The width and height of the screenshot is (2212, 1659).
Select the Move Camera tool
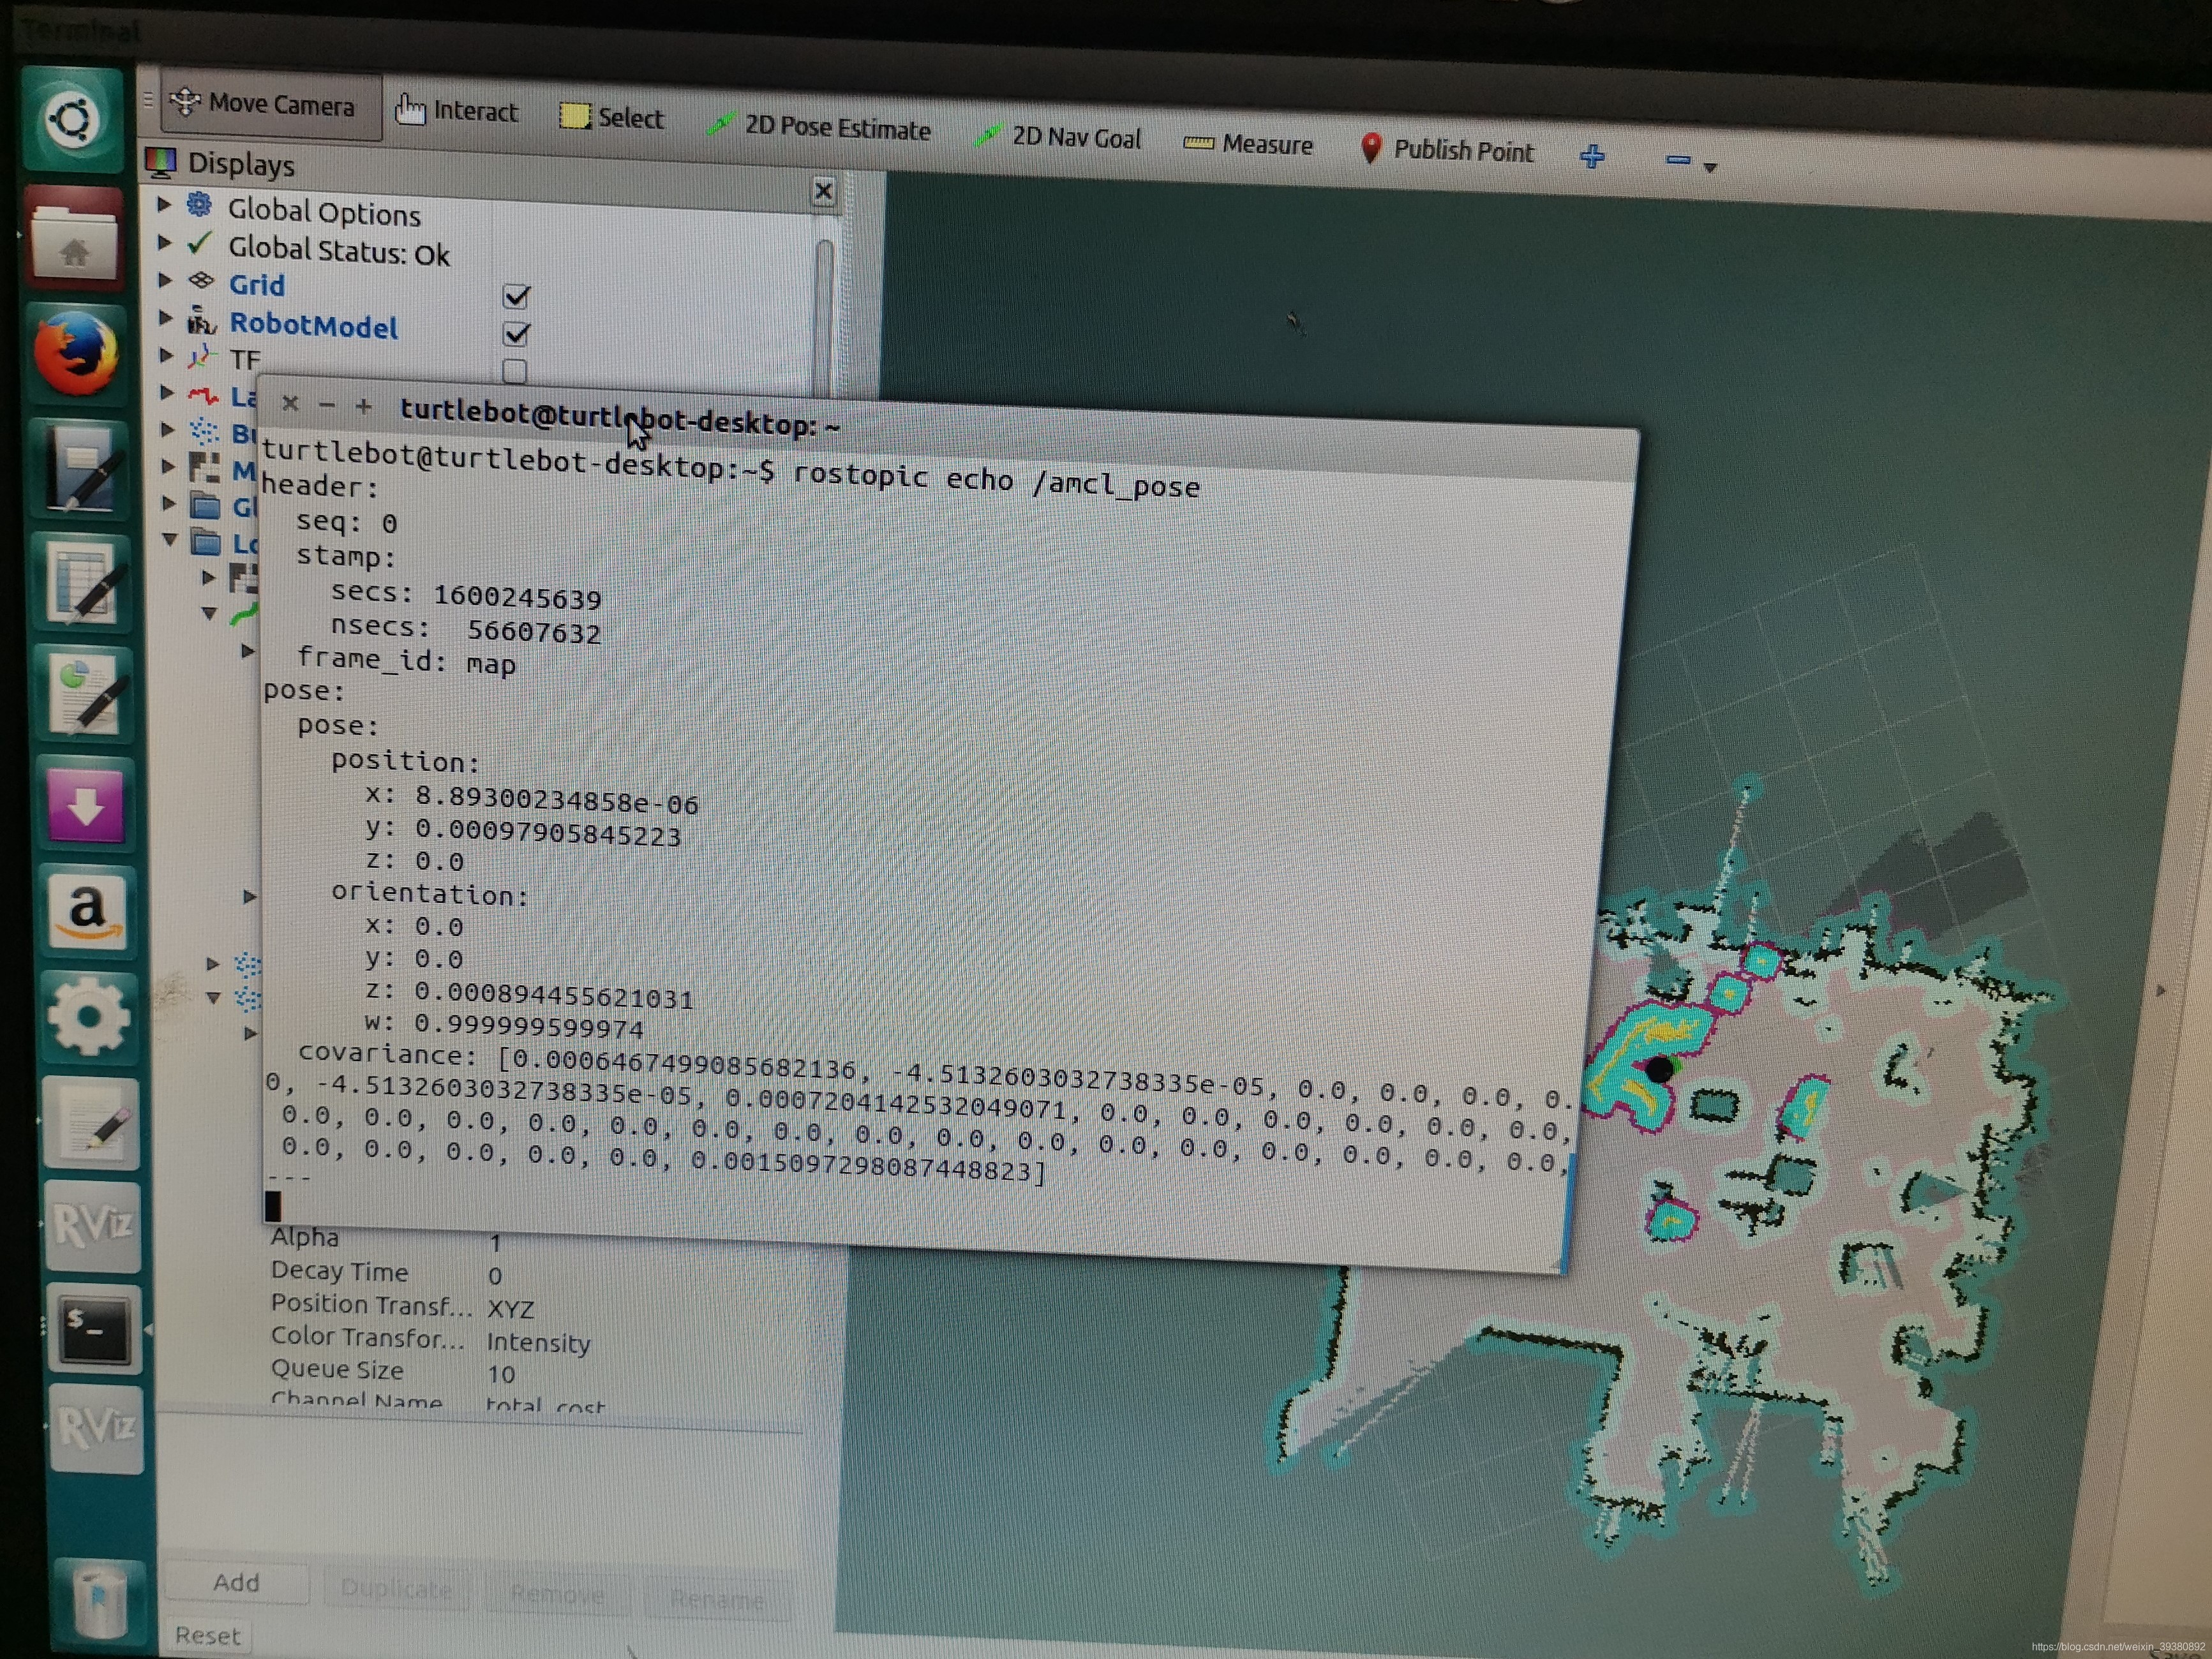tap(271, 105)
